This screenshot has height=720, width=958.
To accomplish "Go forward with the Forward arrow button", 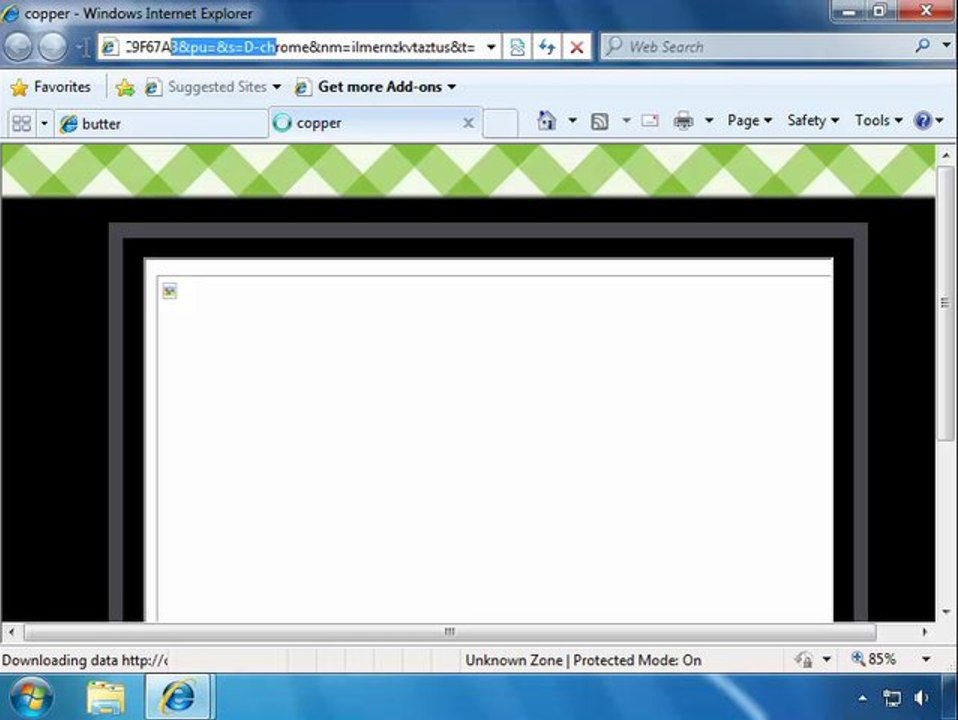I will tap(53, 46).
